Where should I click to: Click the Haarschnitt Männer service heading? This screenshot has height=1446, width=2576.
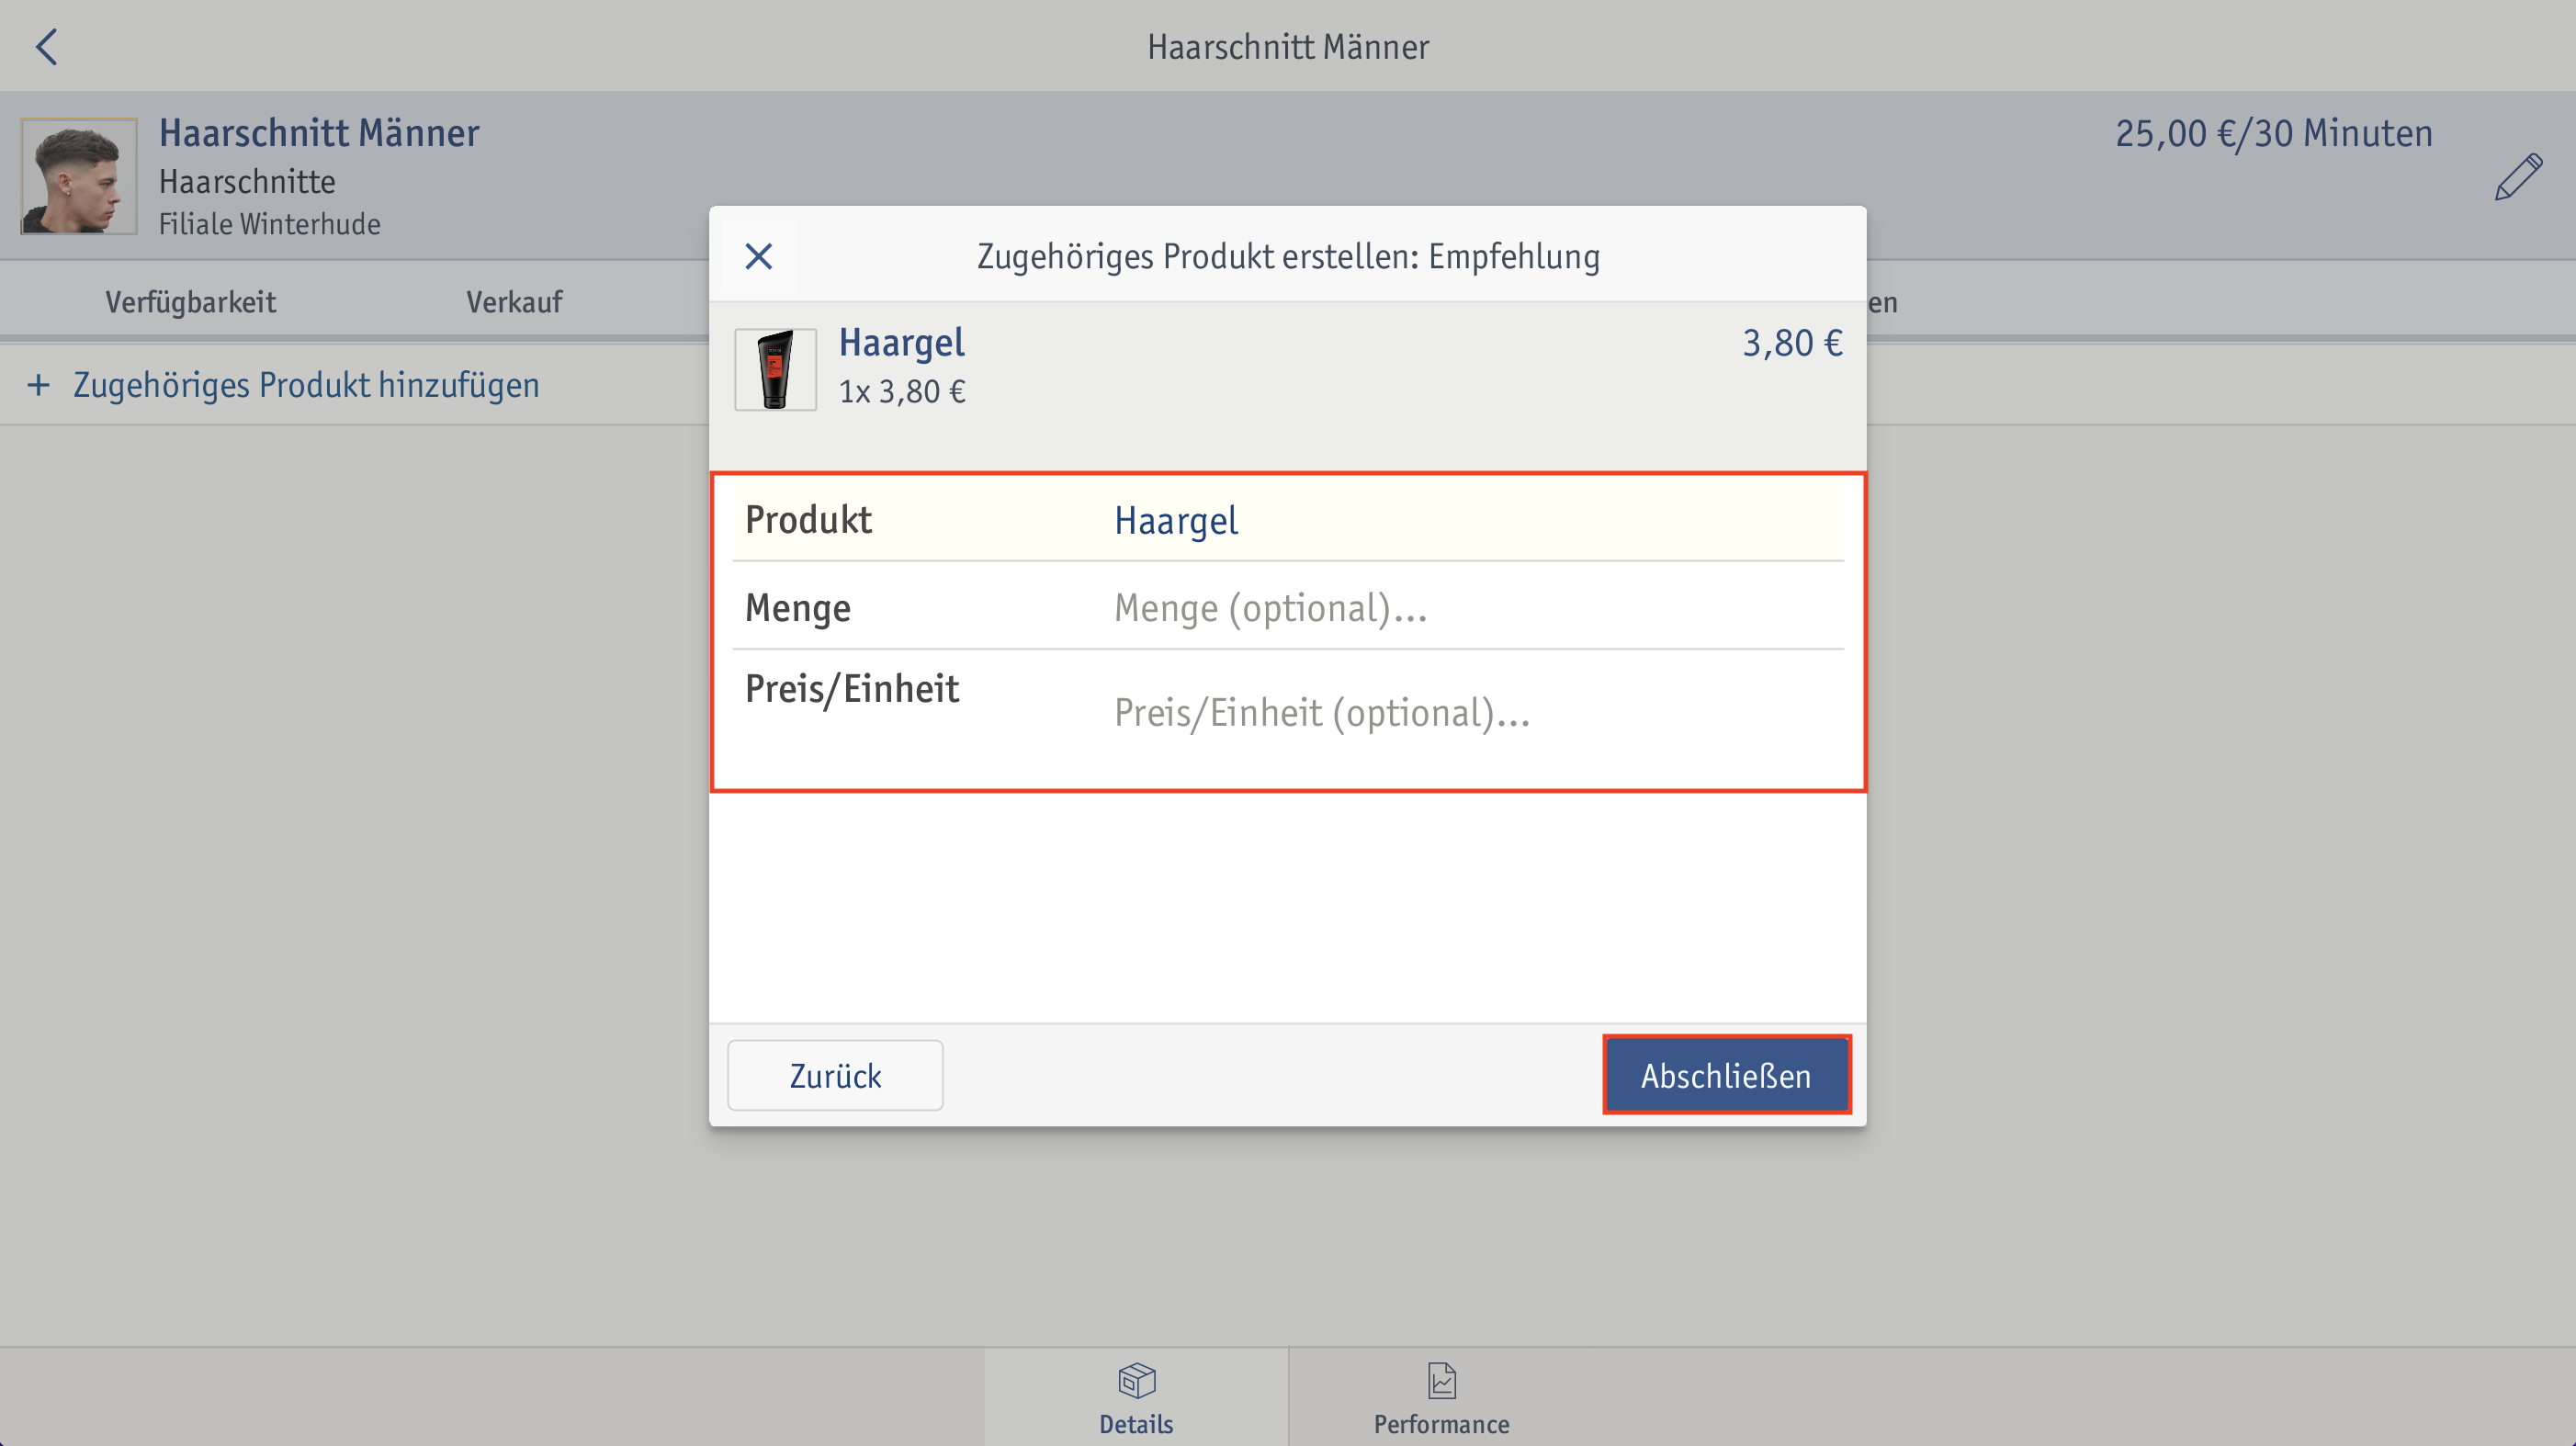[319, 133]
